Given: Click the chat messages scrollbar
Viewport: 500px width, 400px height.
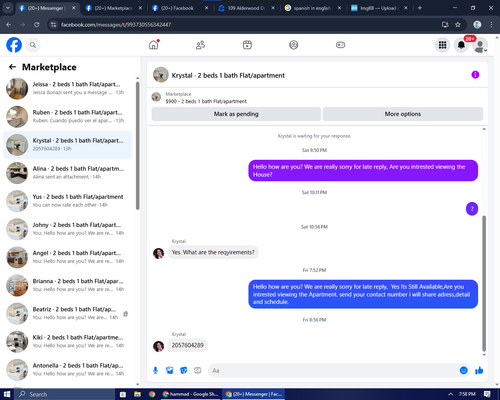Looking at the screenshot, I should (x=484, y=283).
